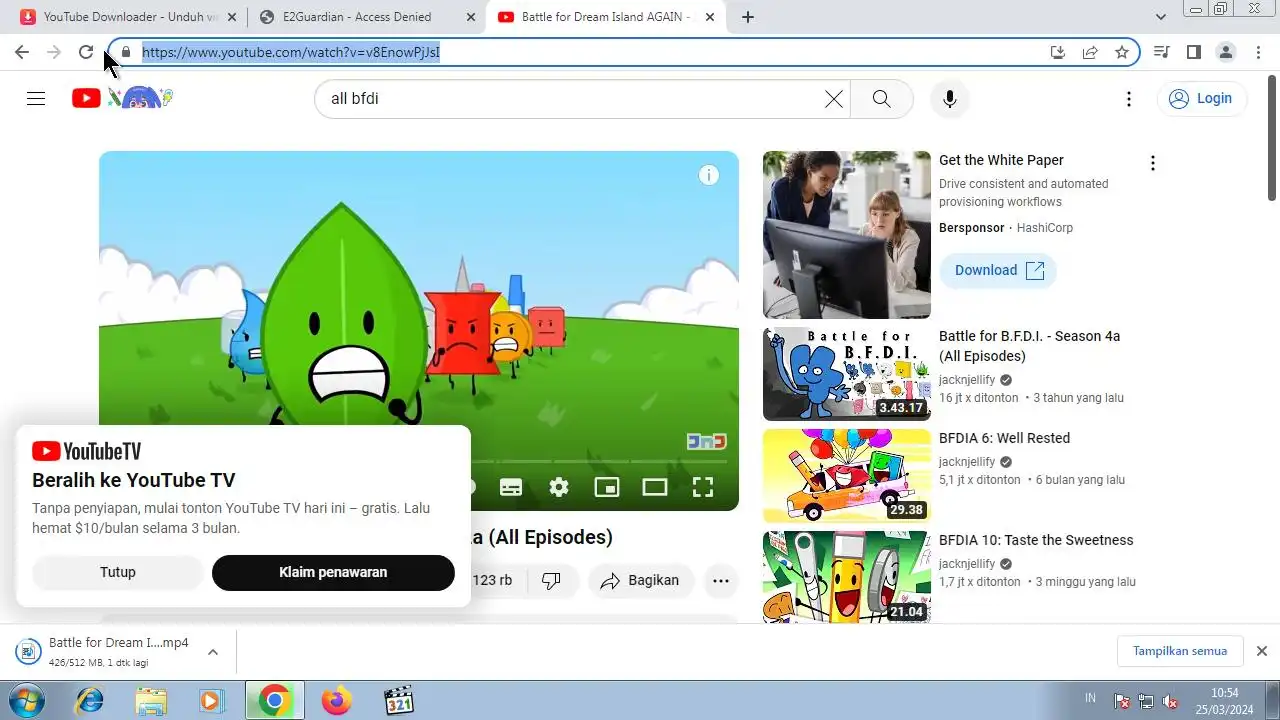
Task: Share this page icon in address bar
Action: tap(1090, 52)
